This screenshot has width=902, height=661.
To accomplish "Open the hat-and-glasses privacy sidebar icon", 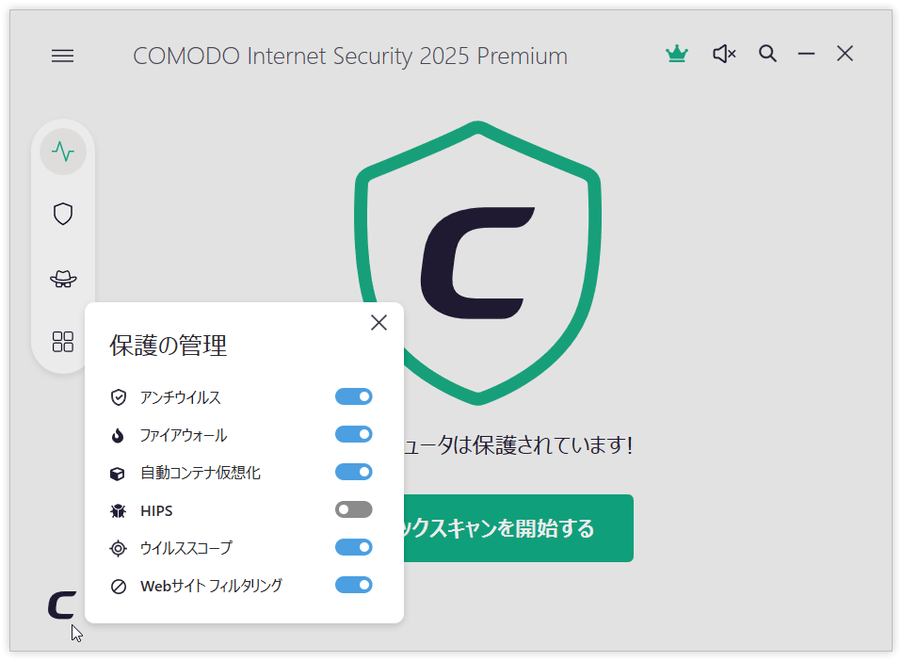I will (63, 279).
